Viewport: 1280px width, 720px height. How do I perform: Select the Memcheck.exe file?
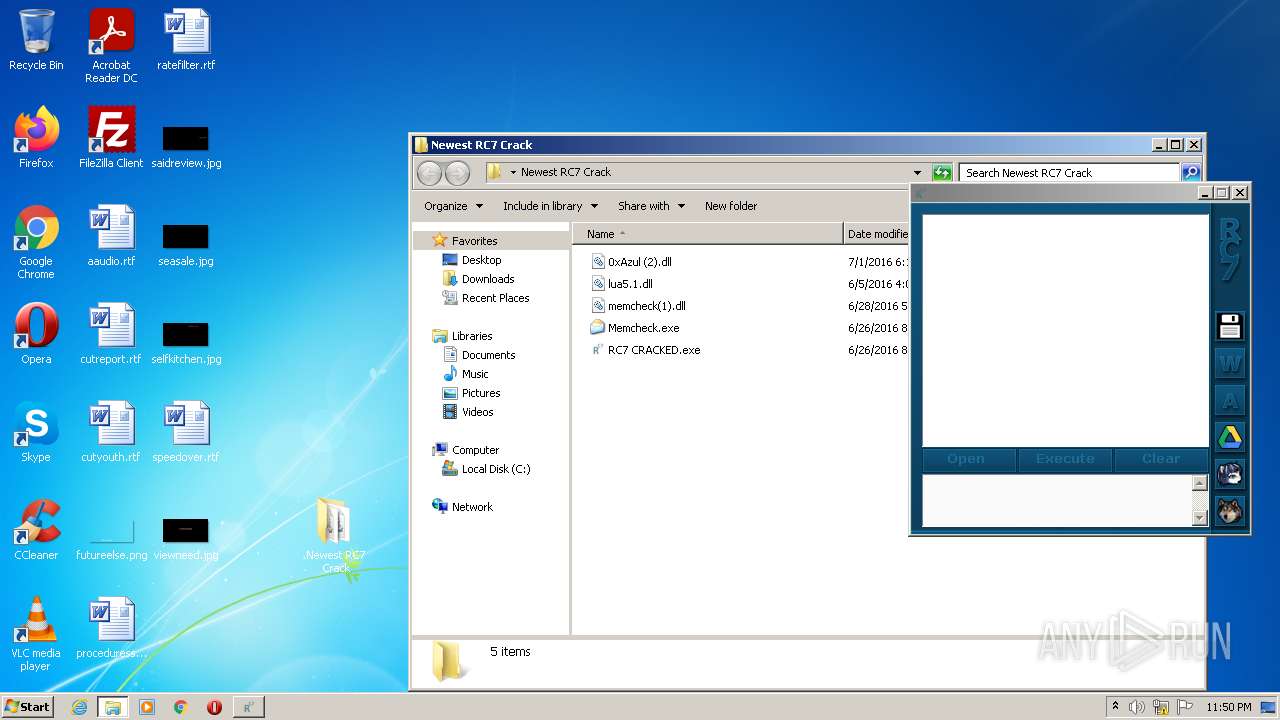(643, 328)
